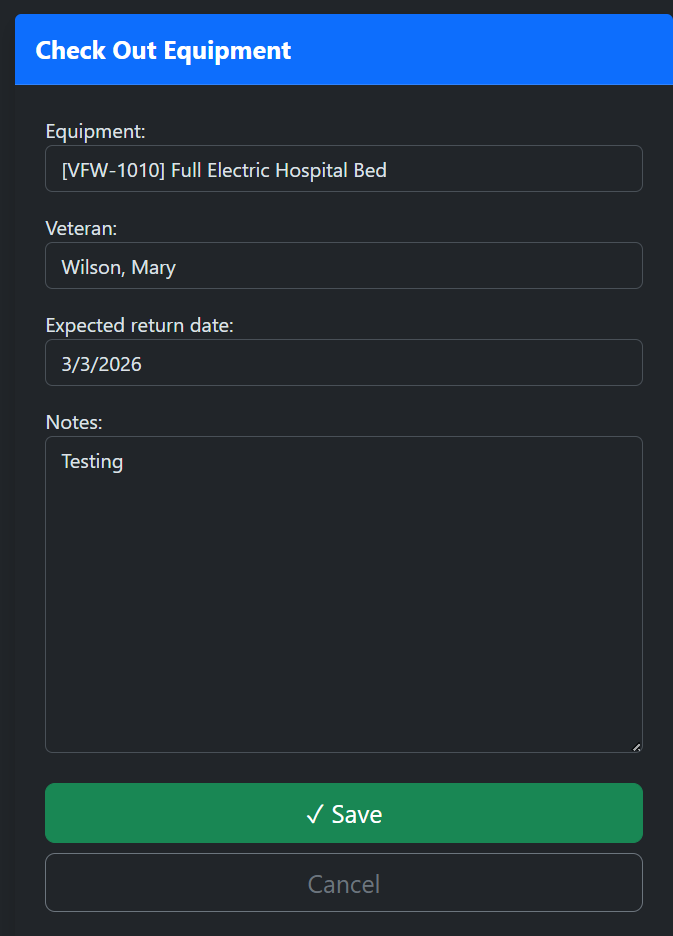Select the text Testing in the Notes box
Image resolution: width=673 pixels, height=936 pixels.
(92, 461)
